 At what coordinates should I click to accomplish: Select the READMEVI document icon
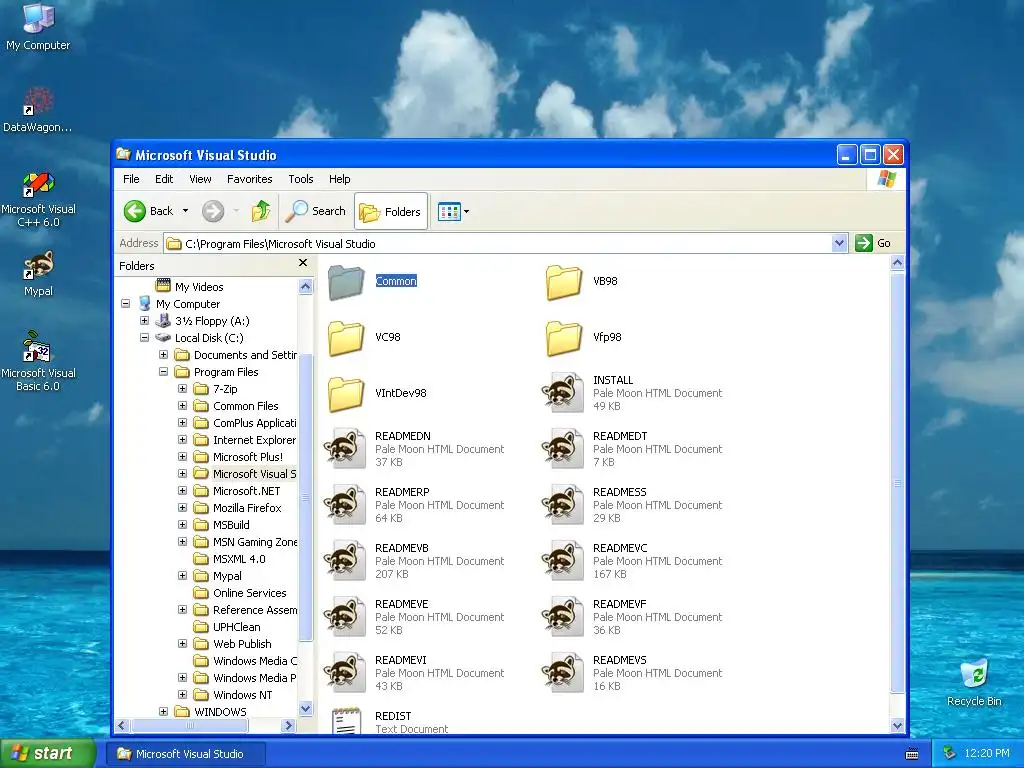point(345,673)
